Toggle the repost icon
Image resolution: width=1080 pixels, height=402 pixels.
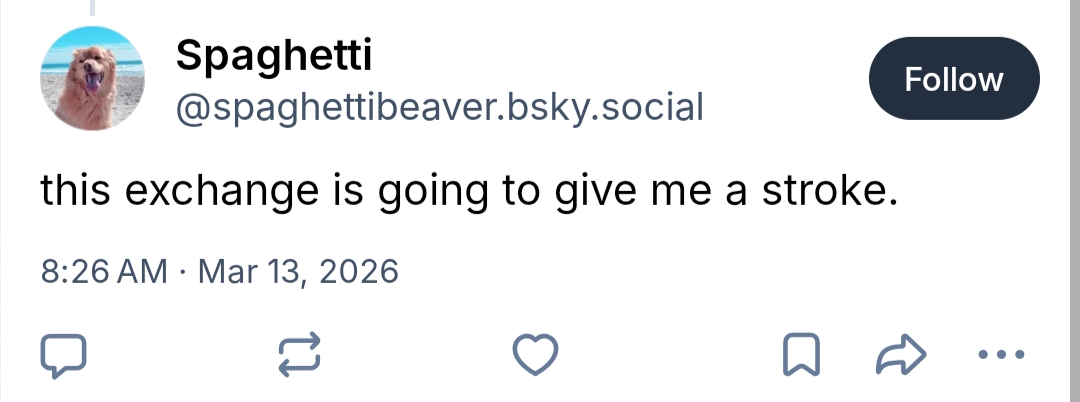(x=300, y=354)
